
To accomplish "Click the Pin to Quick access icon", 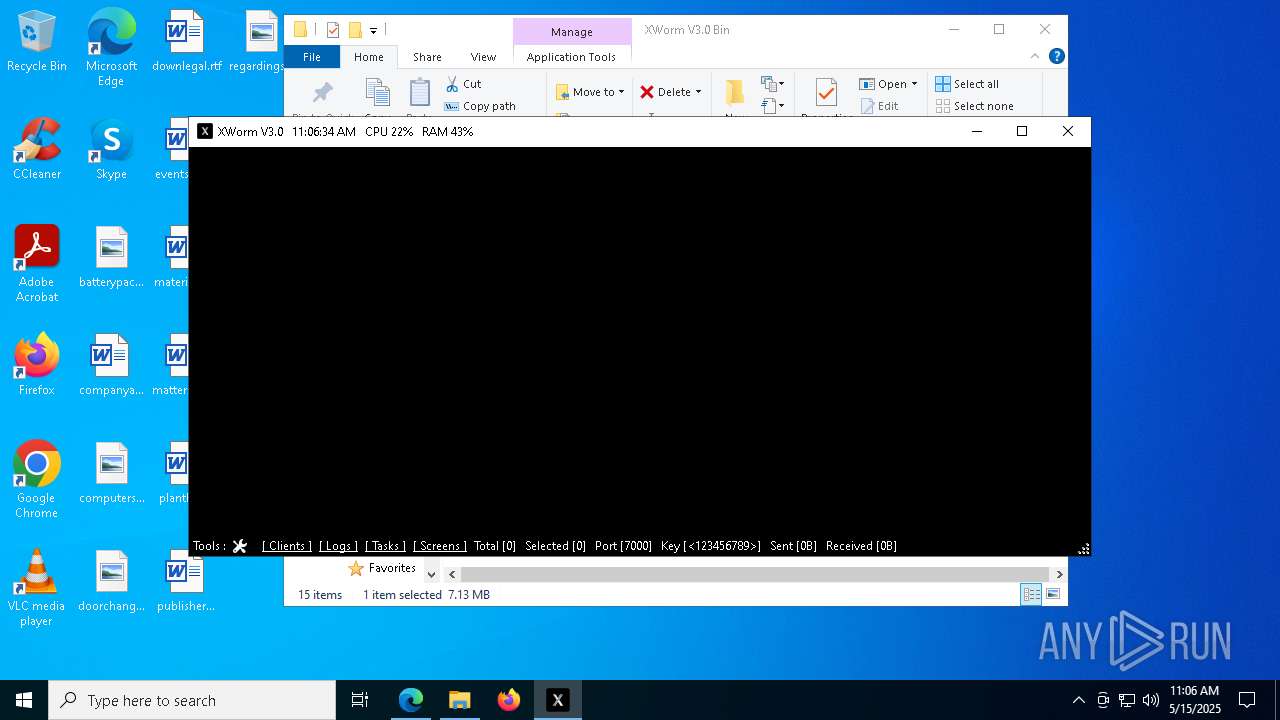I will tap(322, 93).
